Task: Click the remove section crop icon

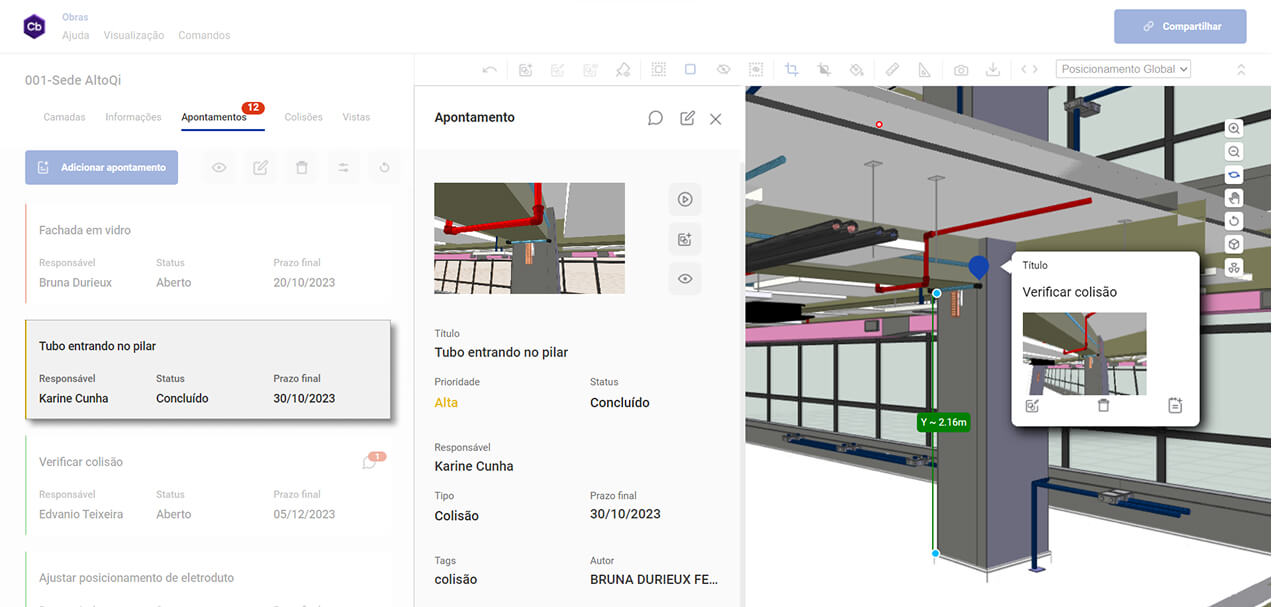Action: pyautogui.click(x=824, y=70)
